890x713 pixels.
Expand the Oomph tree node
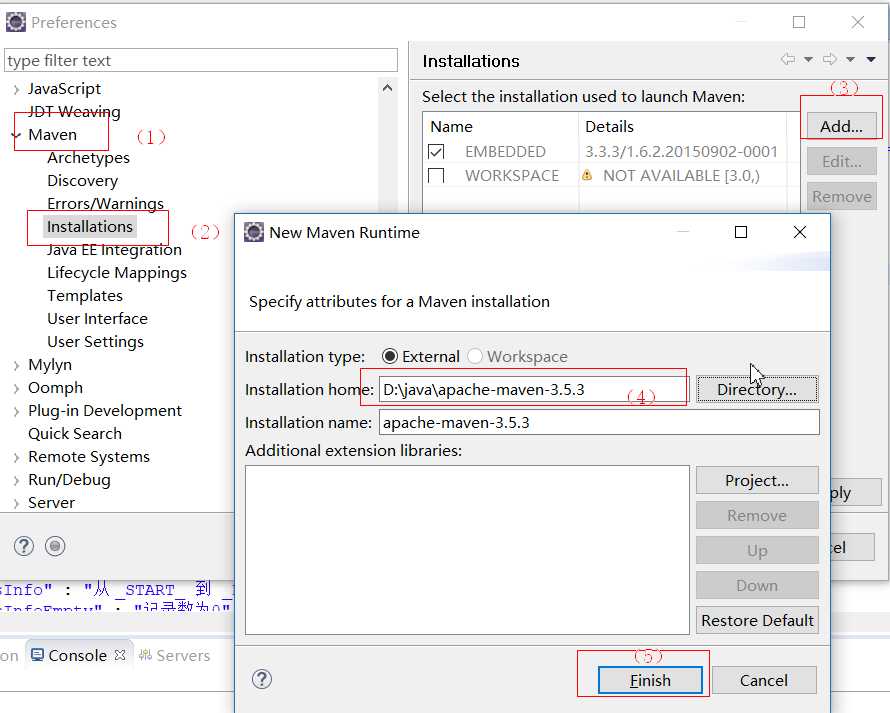tap(16, 388)
